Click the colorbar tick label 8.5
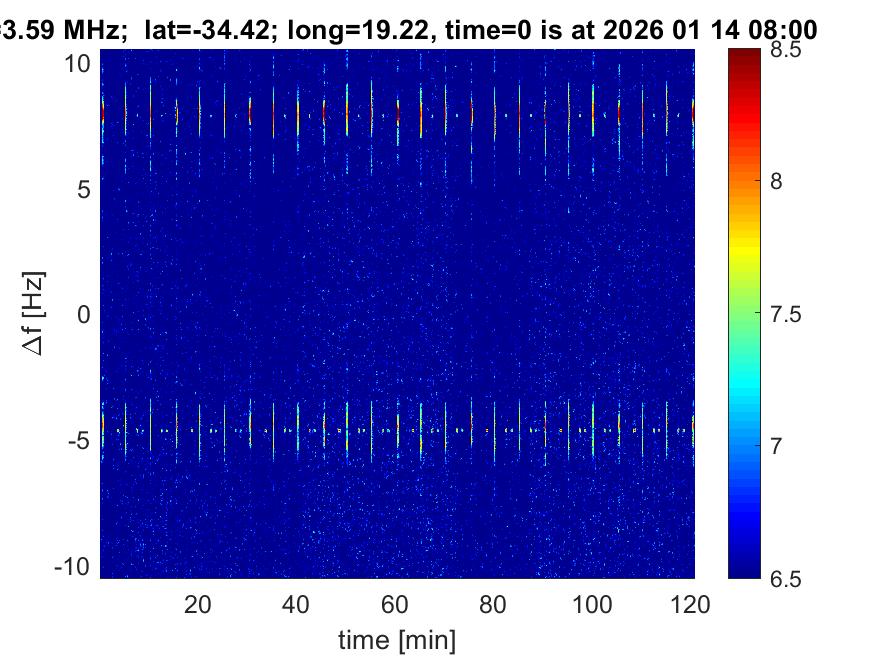 coord(793,51)
